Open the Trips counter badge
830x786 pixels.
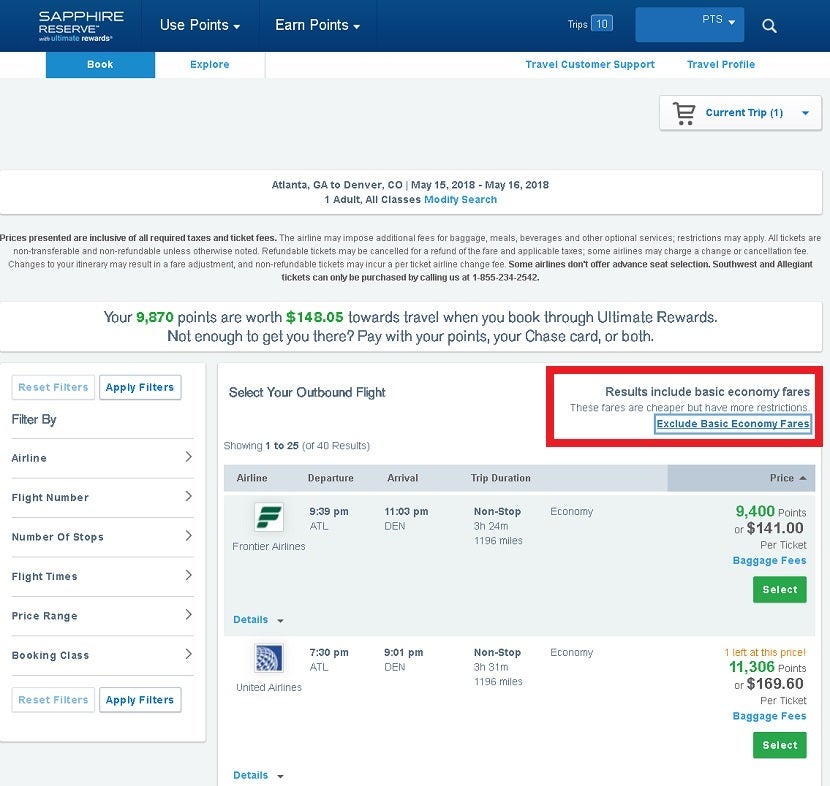coord(601,24)
